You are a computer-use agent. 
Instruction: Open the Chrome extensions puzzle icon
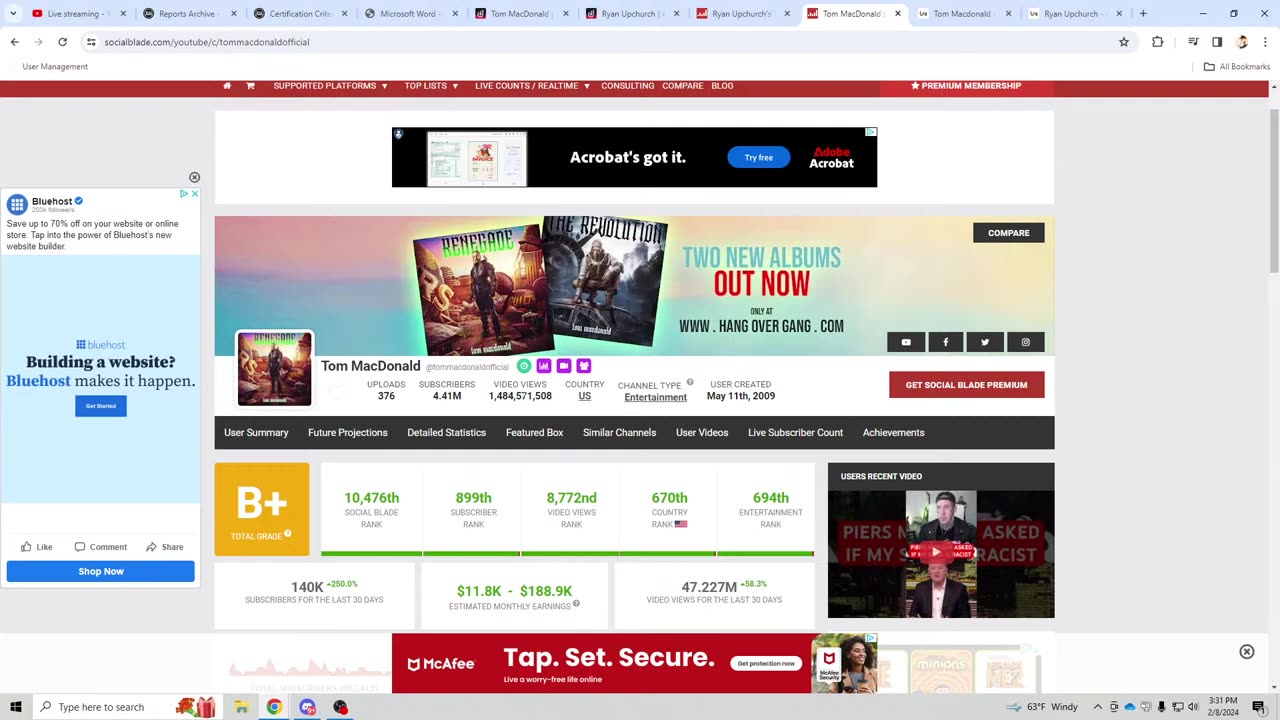click(x=1157, y=42)
